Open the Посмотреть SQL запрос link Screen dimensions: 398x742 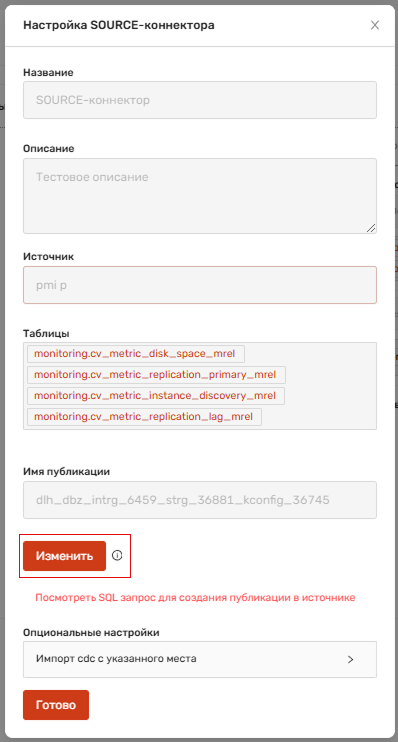195,598
